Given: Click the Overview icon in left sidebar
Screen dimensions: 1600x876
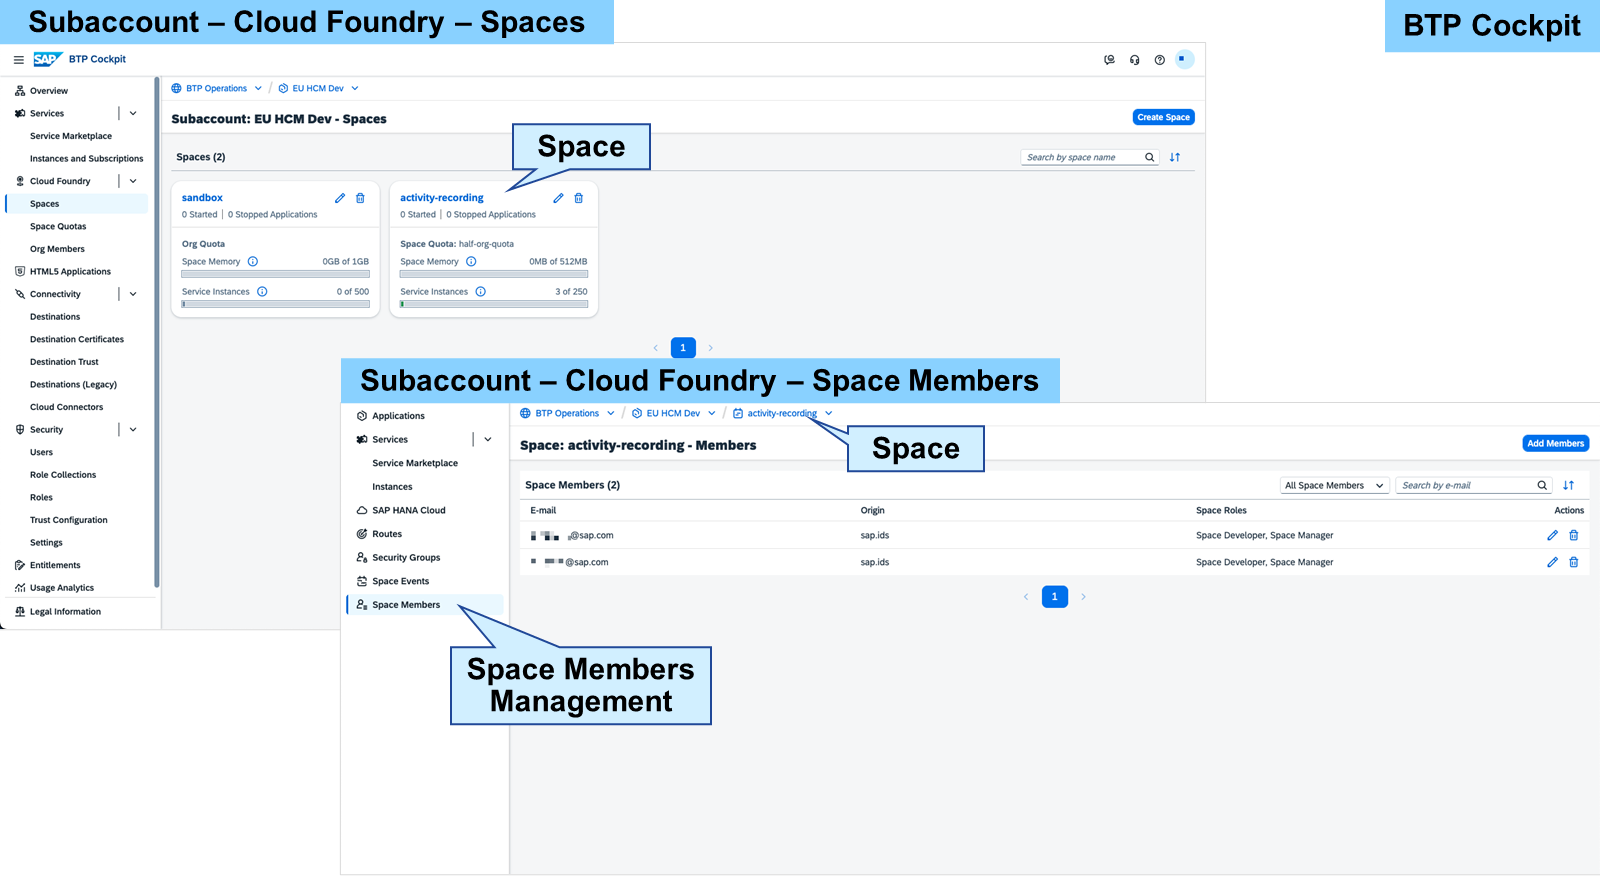Looking at the screenshot, I should tap(20, 91).
